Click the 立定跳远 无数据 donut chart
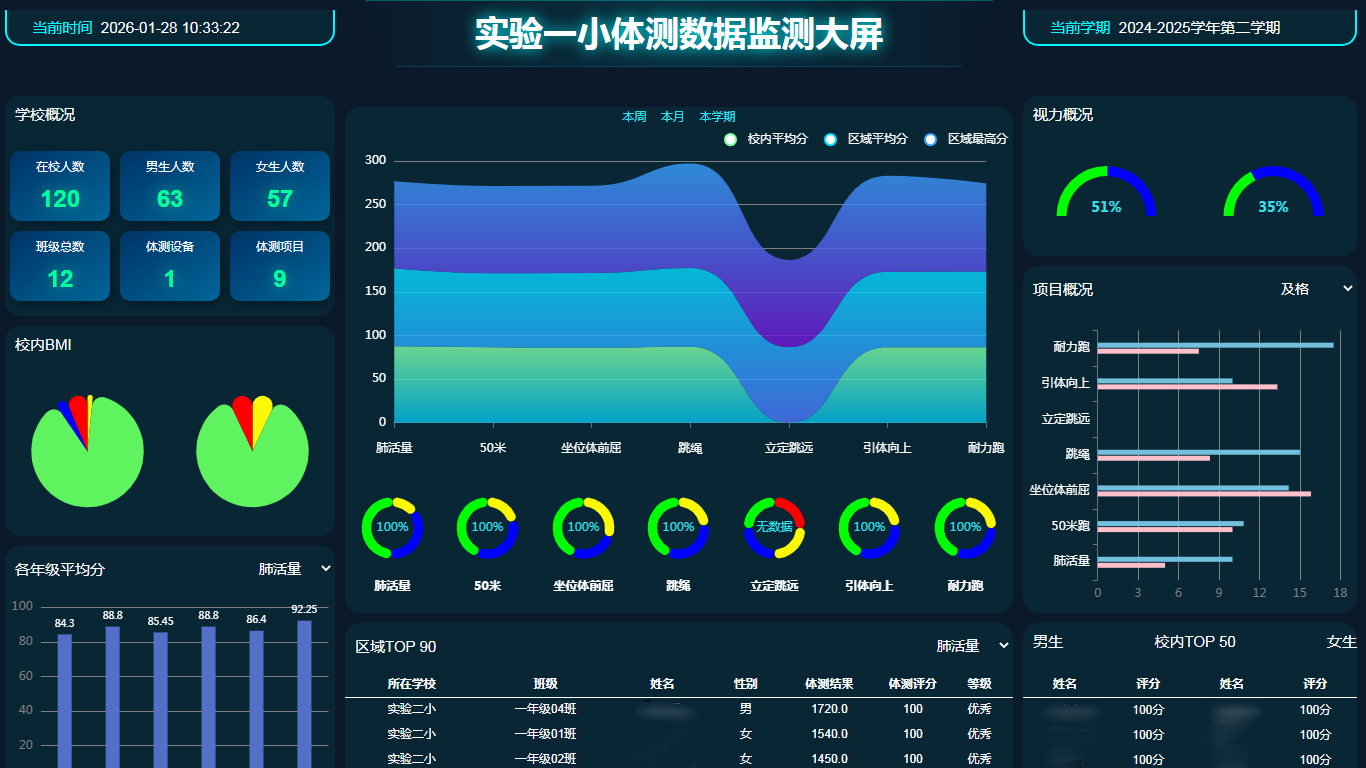Screen dimensions: 1366x768 tap(774, 527)
